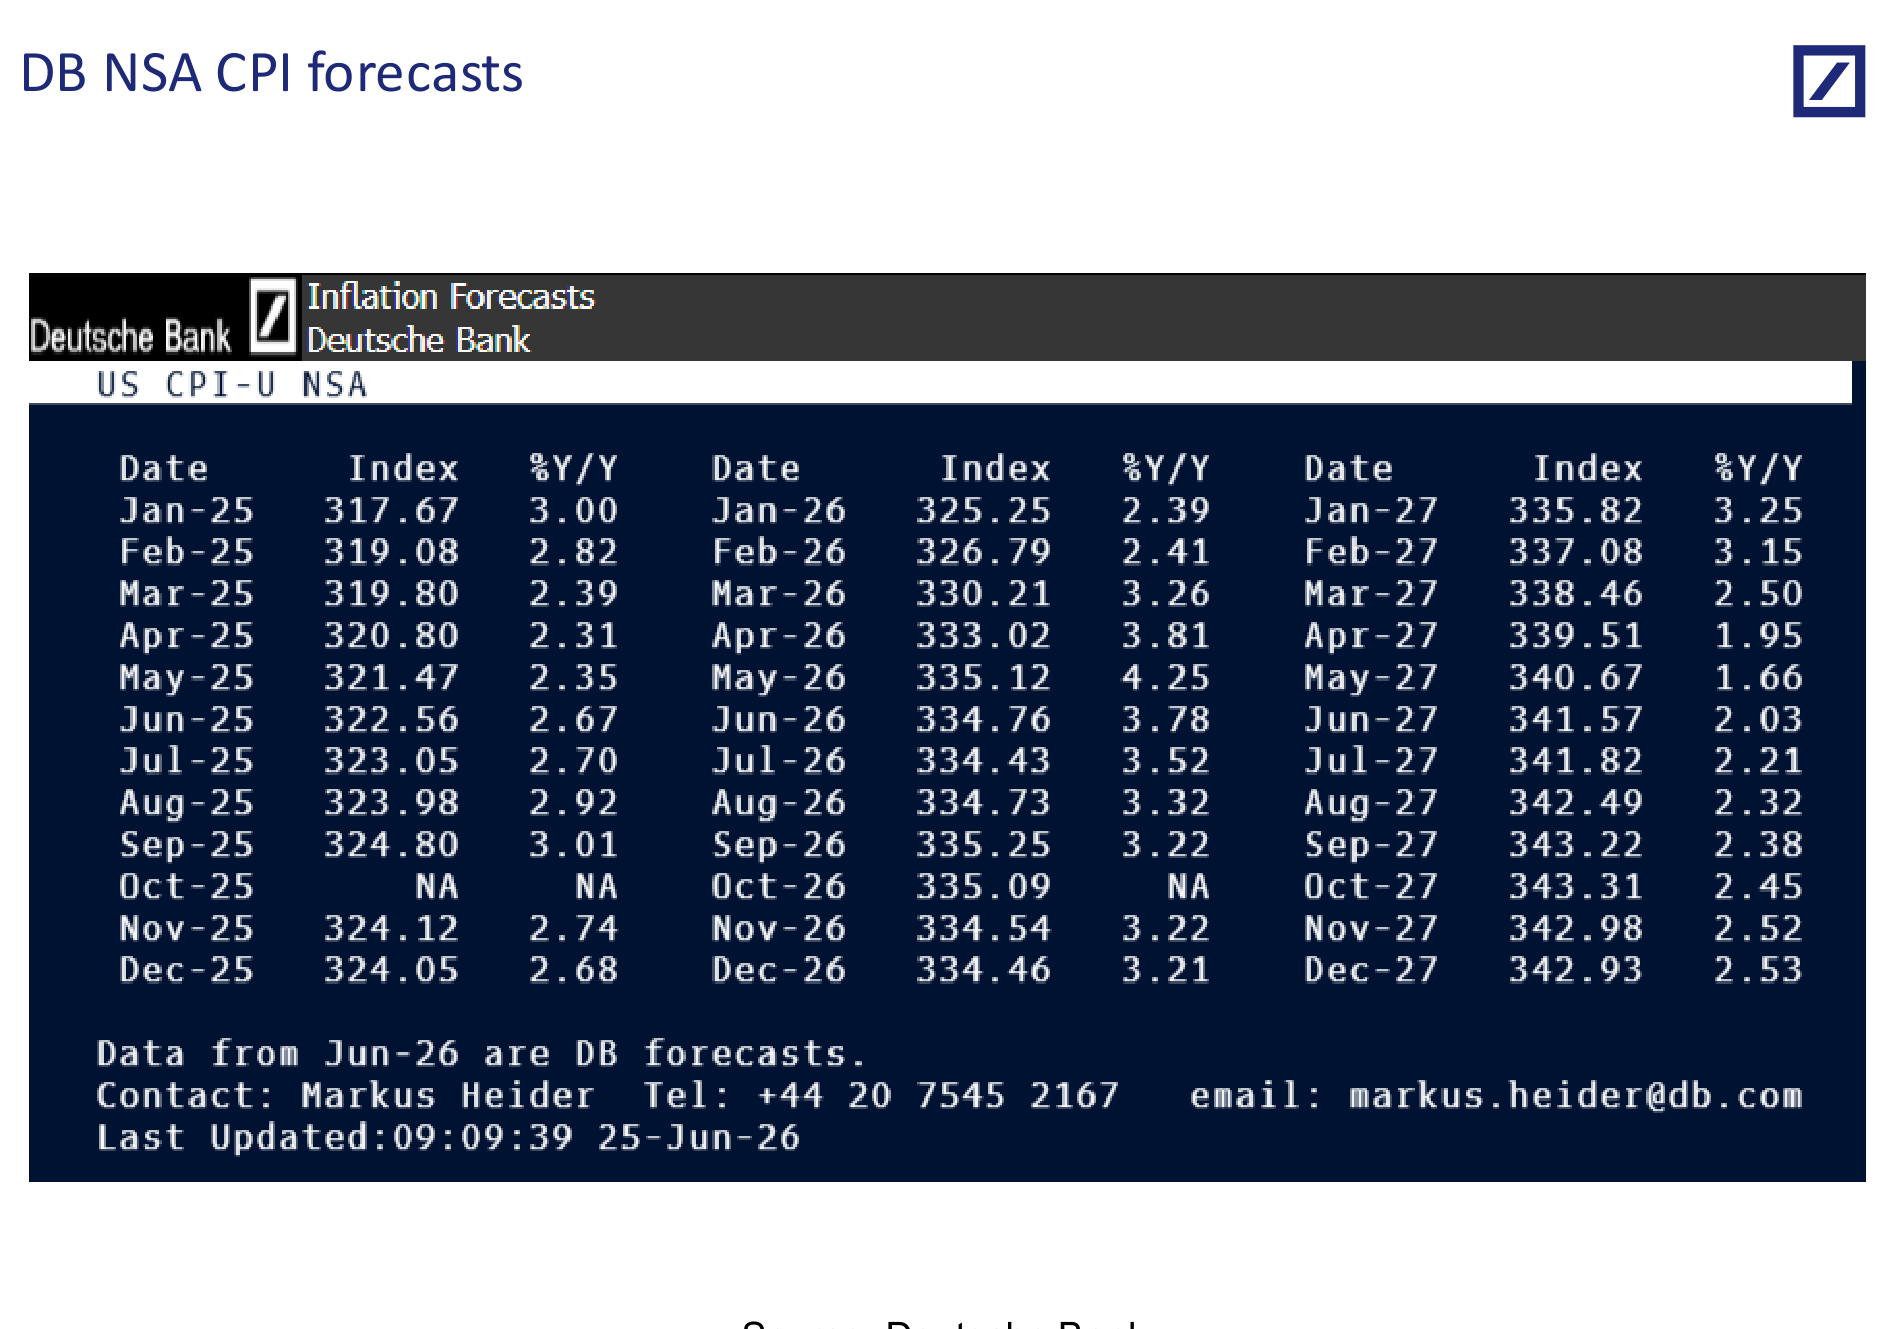Select the 'DB NSA CPI forecasts' title

(271, 73)
